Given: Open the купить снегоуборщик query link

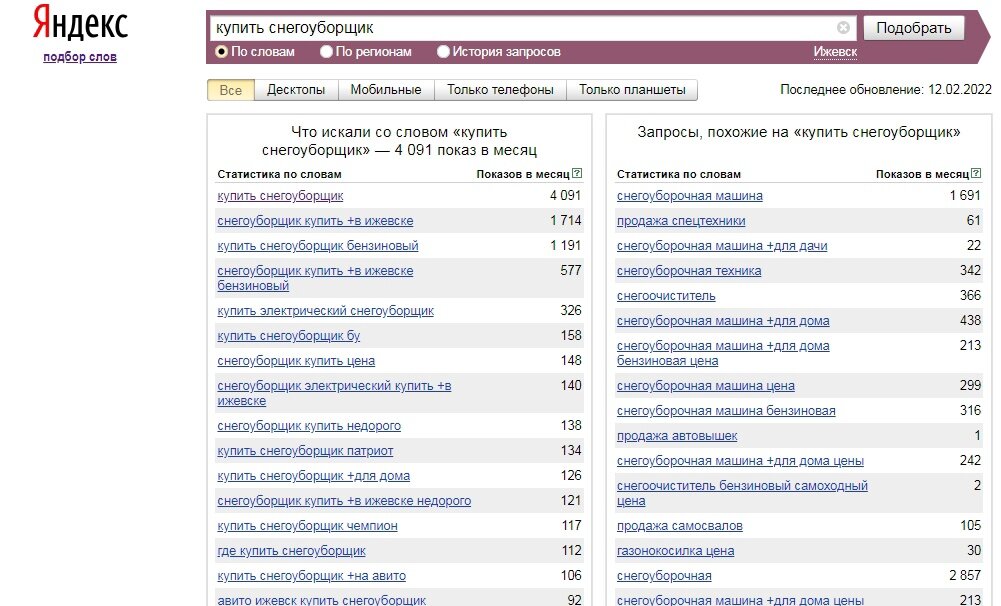Looking at the screenshot, I should [280, 195].
